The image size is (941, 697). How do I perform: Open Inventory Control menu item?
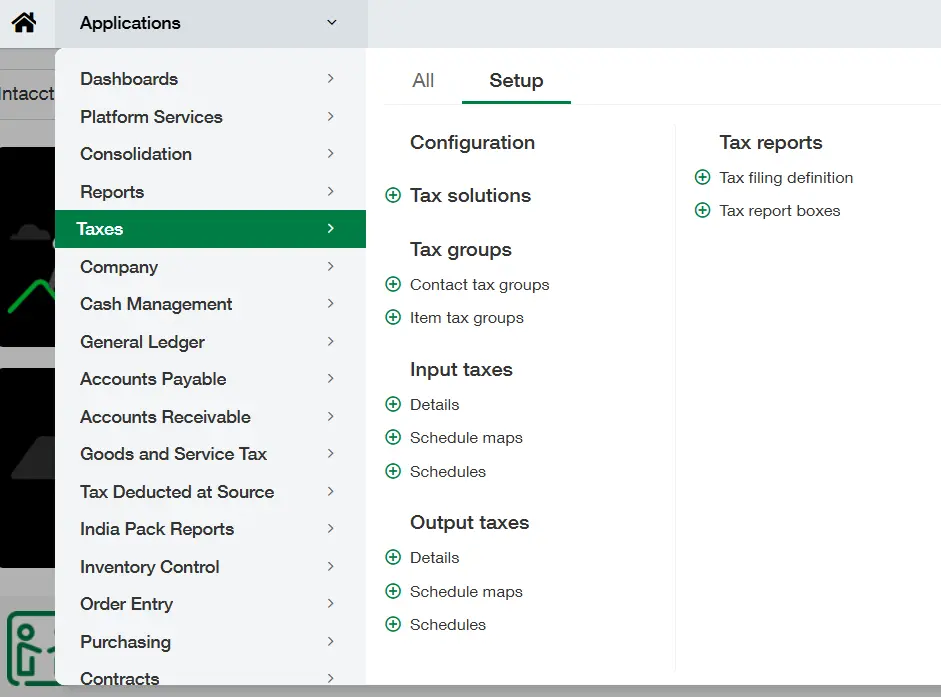coord(211,567)
